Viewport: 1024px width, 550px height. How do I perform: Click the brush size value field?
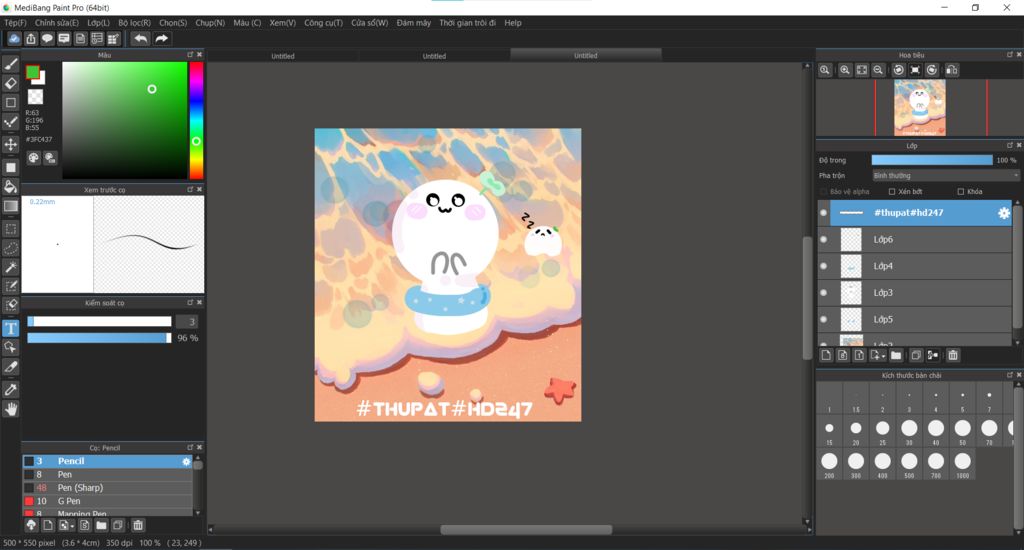pos(187,321)
